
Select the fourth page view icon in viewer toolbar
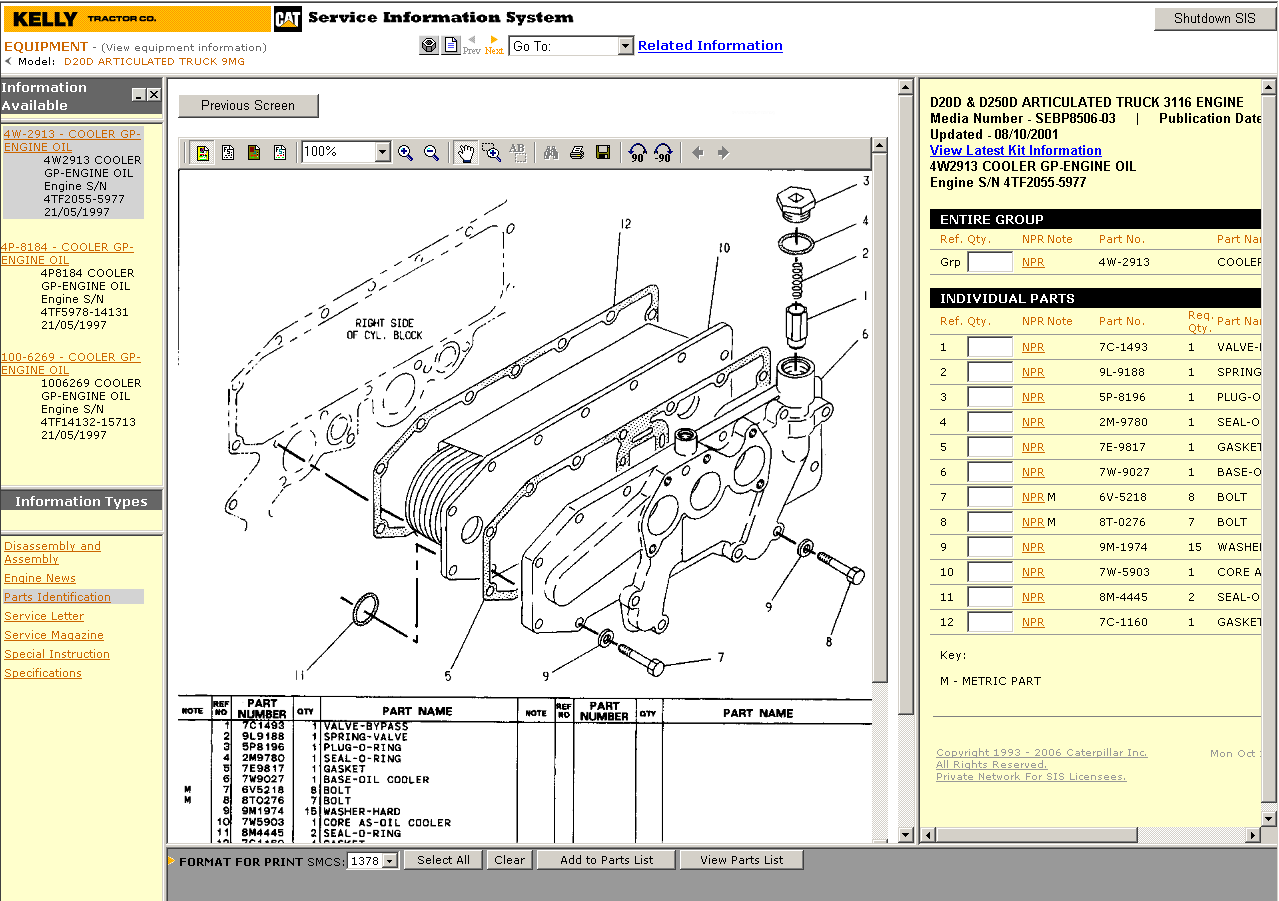(280, 152)
